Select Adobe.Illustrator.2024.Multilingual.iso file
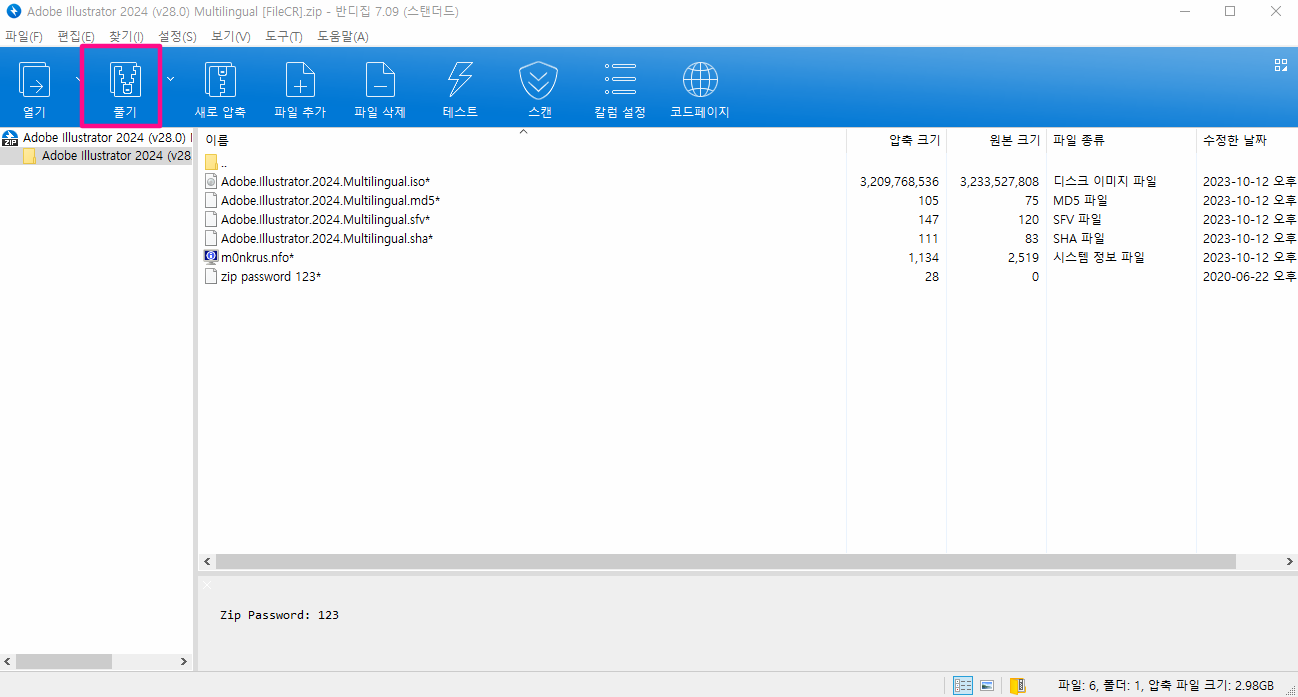Viewport: 1298px width, 697px height. coord(325,181)
